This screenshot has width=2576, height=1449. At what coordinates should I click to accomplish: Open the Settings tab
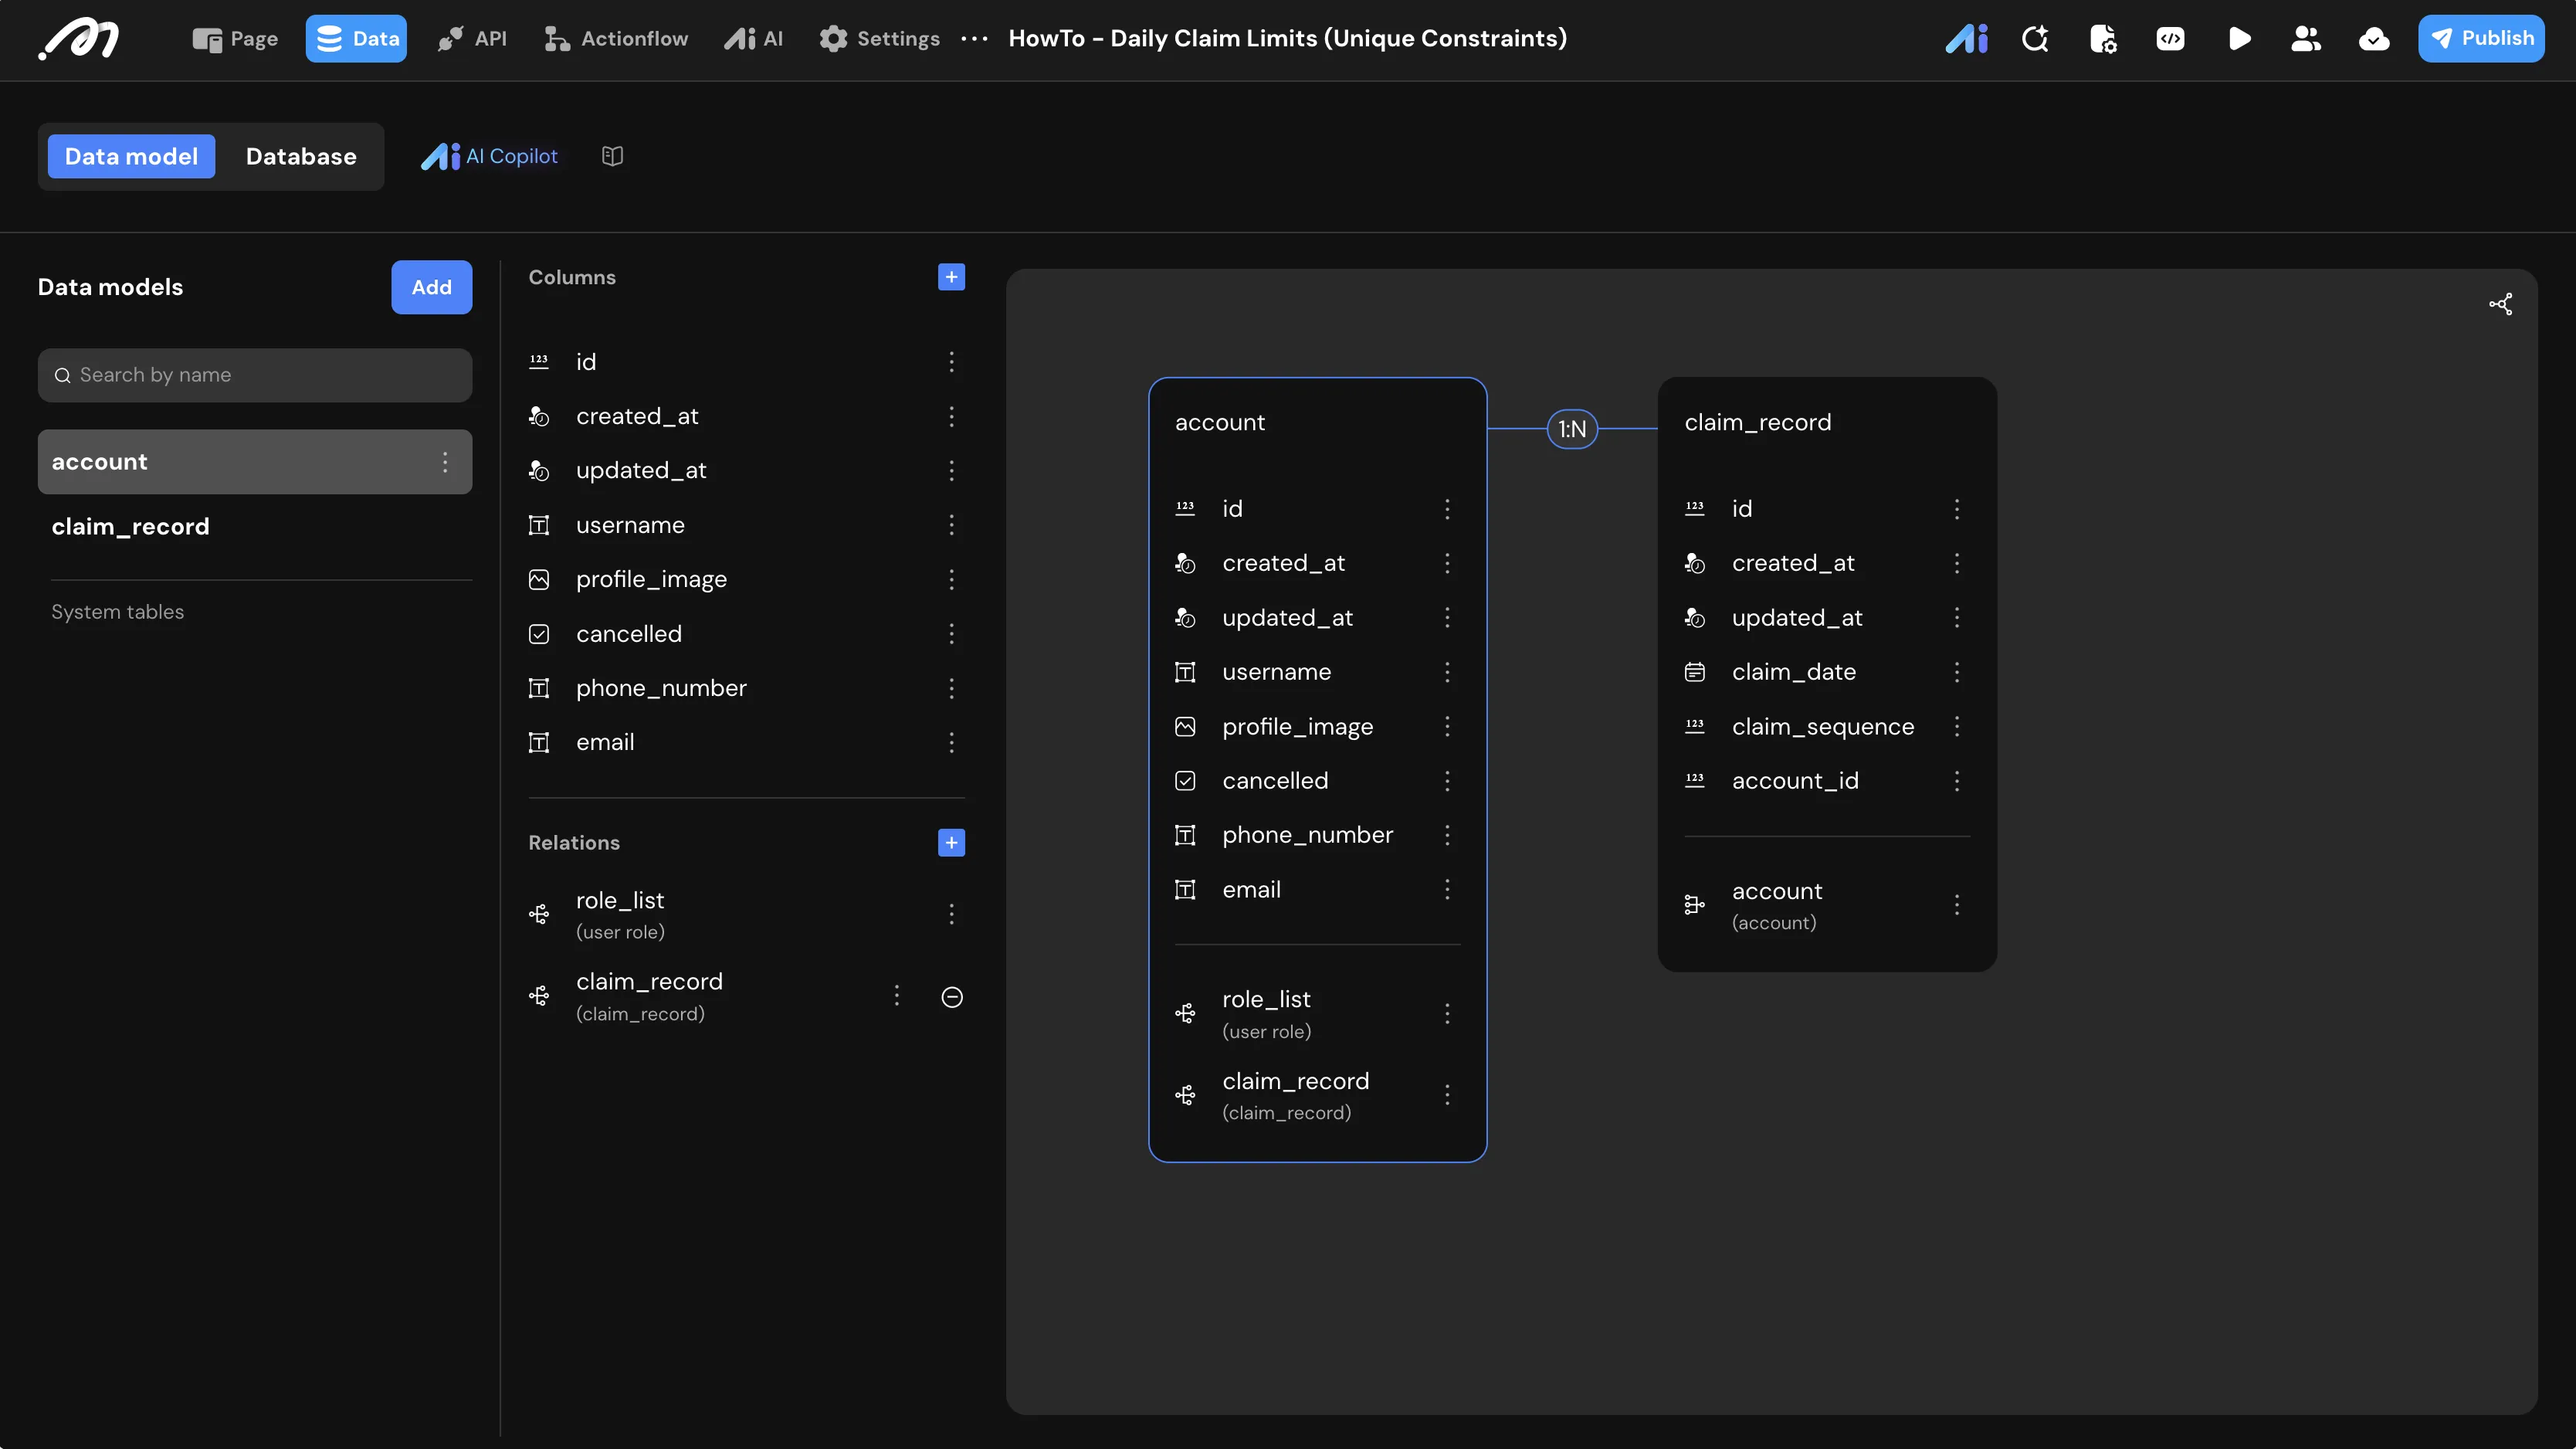pyautogui.click(x=879, y=39)
